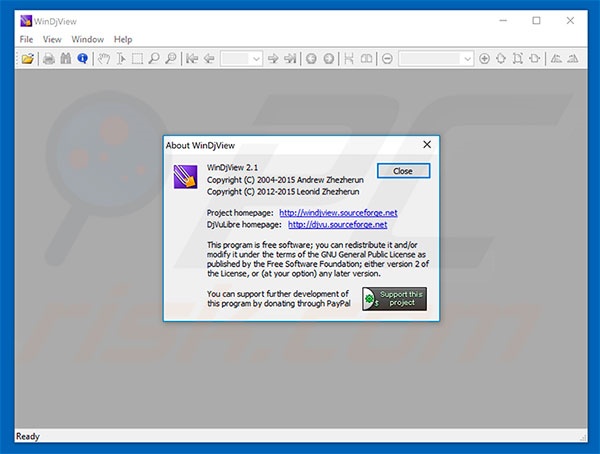Viewport: 600px width, 454px height.
Task: Click the WinDjView logo in About dialog
Action: pyautogui.click(x=186, y=177)
